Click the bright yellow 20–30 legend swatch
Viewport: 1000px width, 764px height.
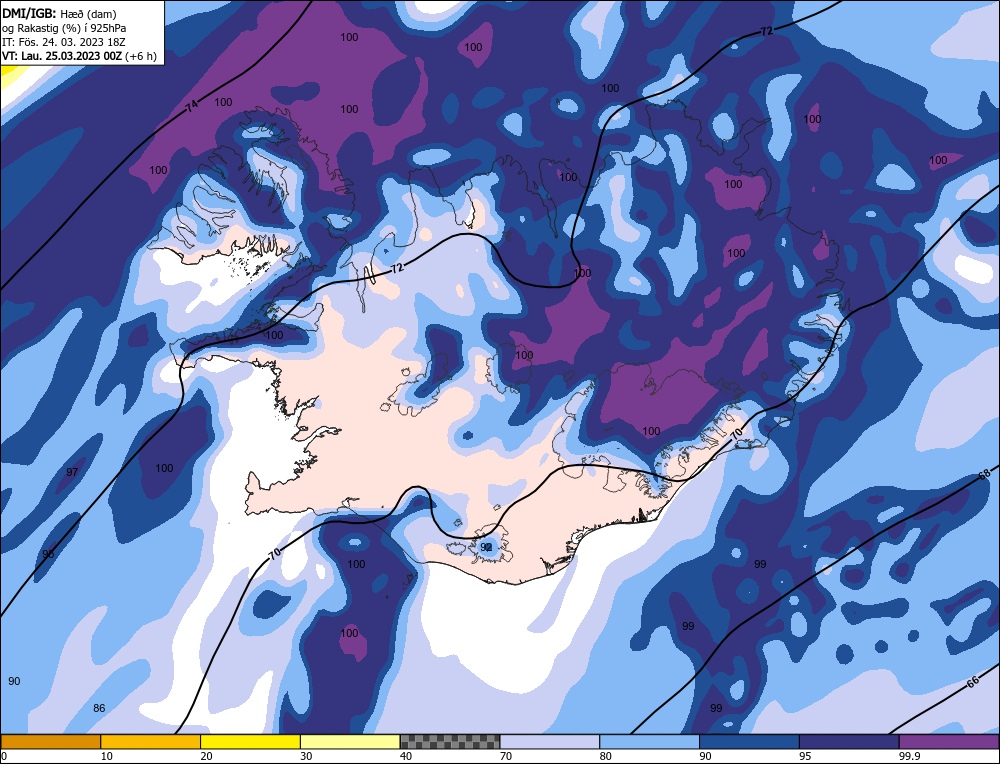pyautogui.click(x=250, y=741)
